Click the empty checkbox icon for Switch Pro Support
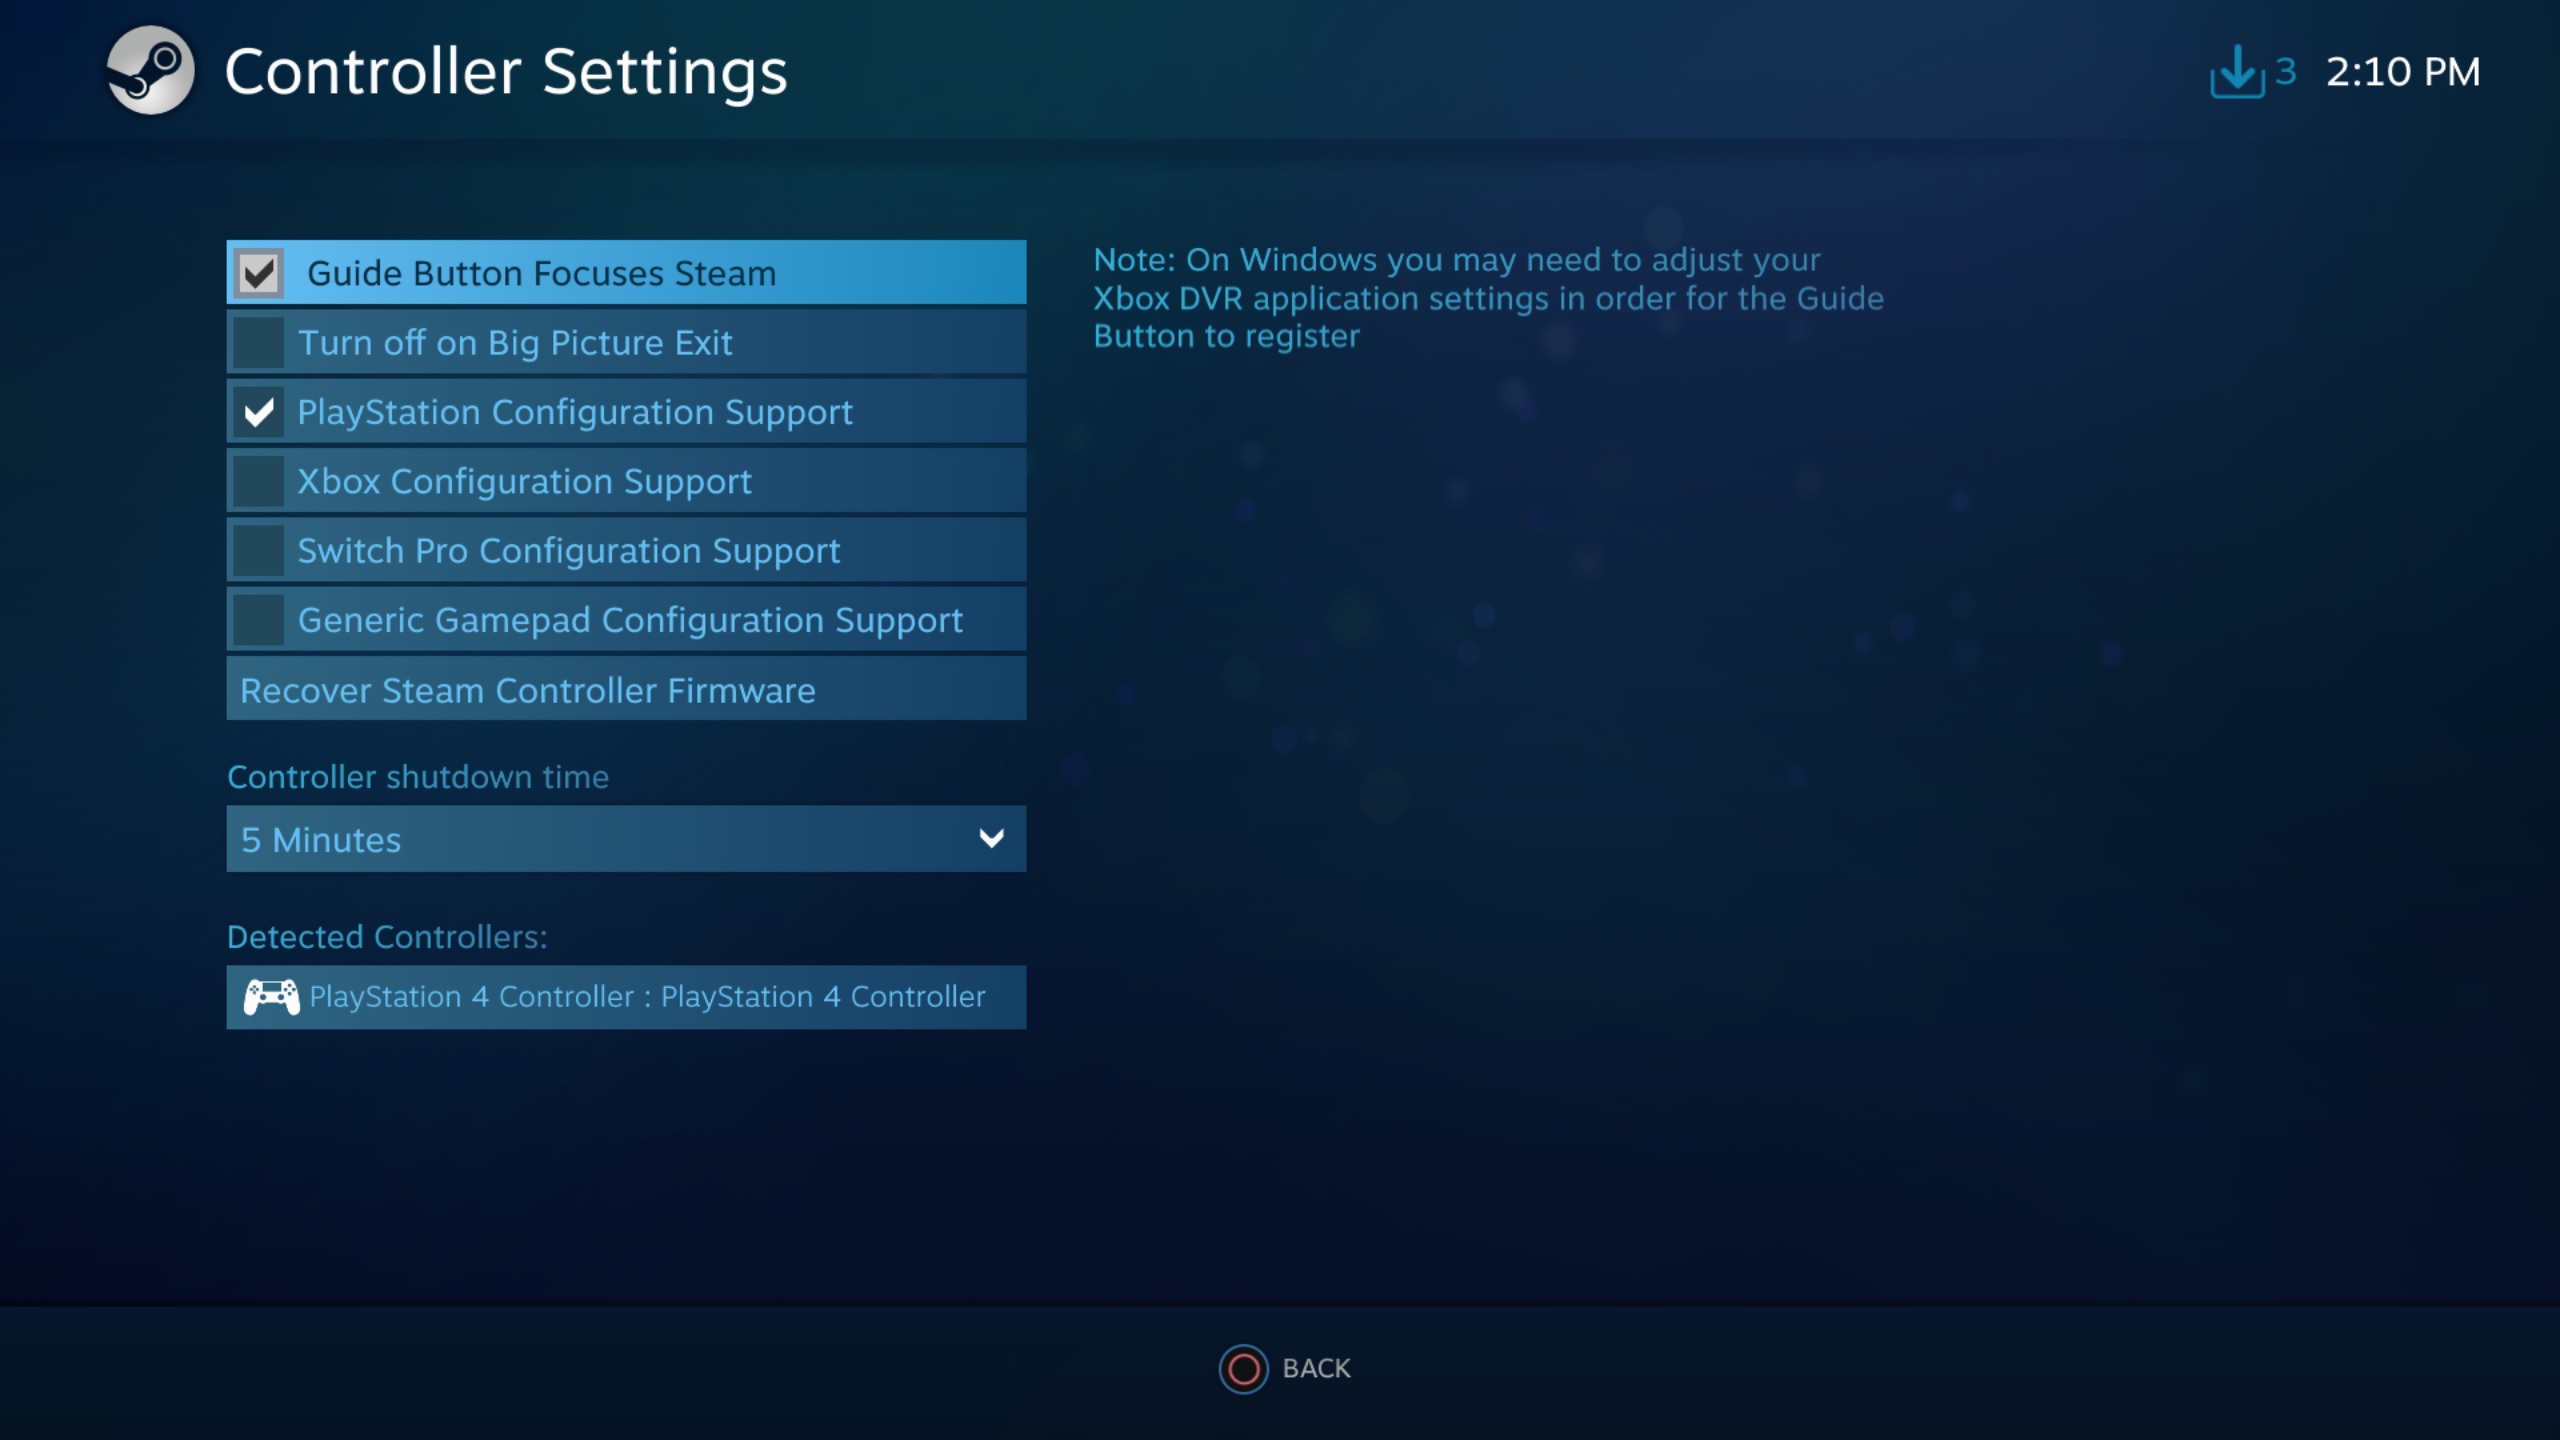The image size is (2560, 1440). (258, 550)
